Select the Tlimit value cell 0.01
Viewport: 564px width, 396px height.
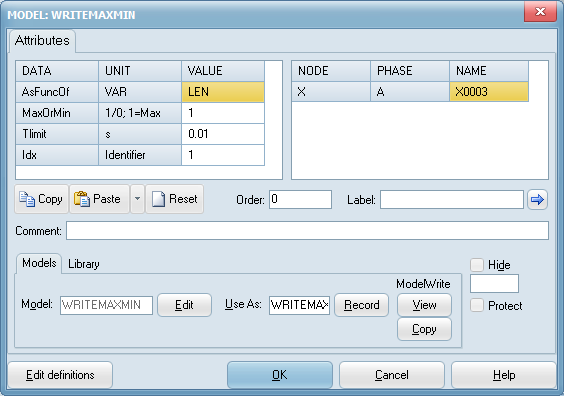(x=223, y=134)
